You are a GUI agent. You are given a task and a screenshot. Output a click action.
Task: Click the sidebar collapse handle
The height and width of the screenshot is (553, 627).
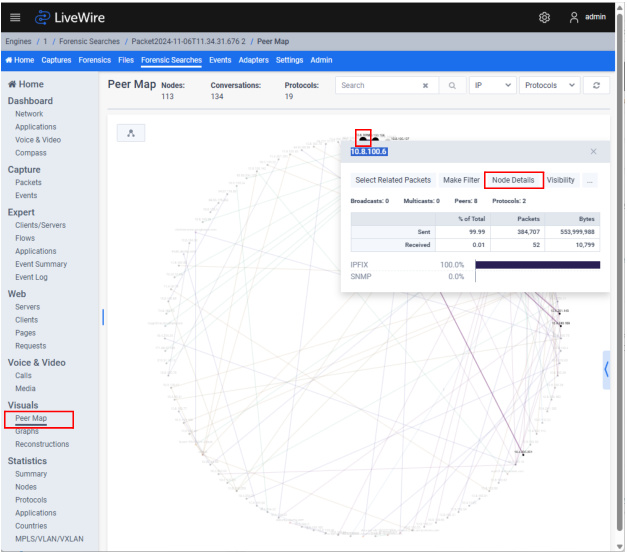(103, 317)
